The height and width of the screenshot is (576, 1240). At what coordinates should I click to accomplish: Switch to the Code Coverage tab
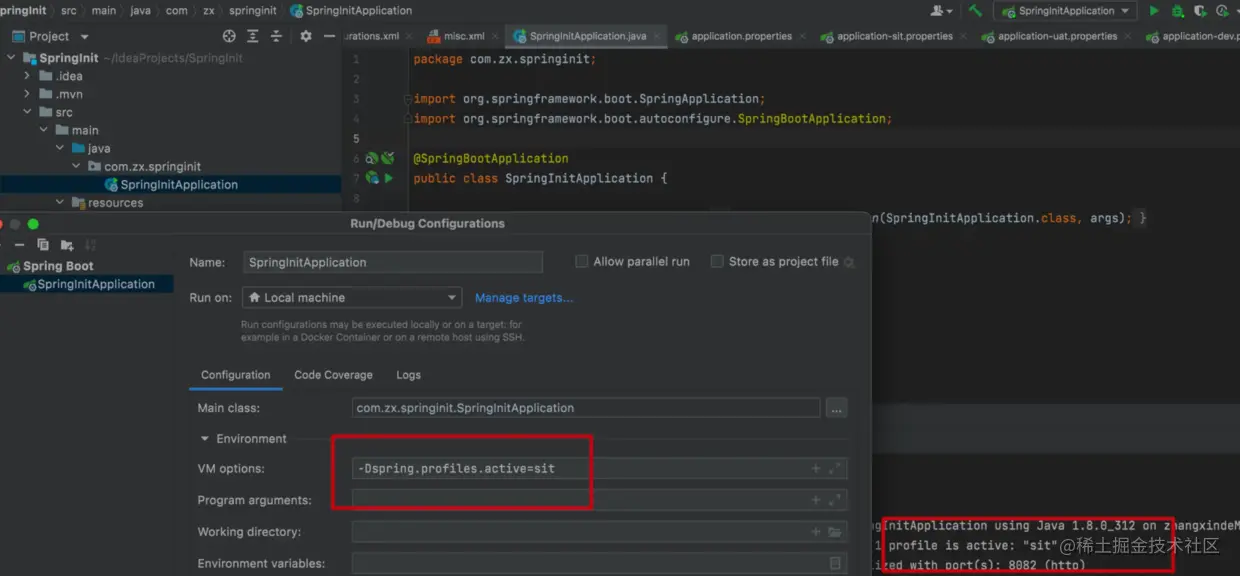(333, 375)
